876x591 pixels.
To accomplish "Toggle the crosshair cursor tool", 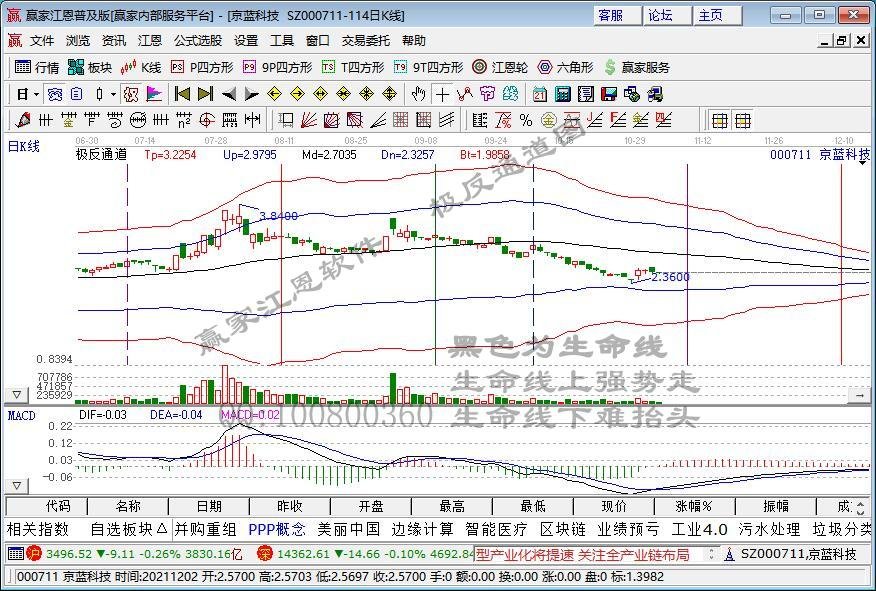I will (442, 94).
